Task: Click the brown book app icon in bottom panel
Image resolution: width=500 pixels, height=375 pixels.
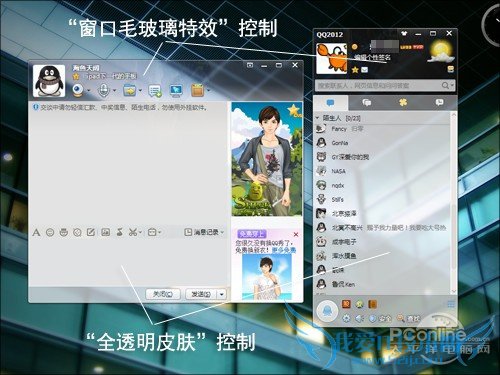Action: coord(372,304)
